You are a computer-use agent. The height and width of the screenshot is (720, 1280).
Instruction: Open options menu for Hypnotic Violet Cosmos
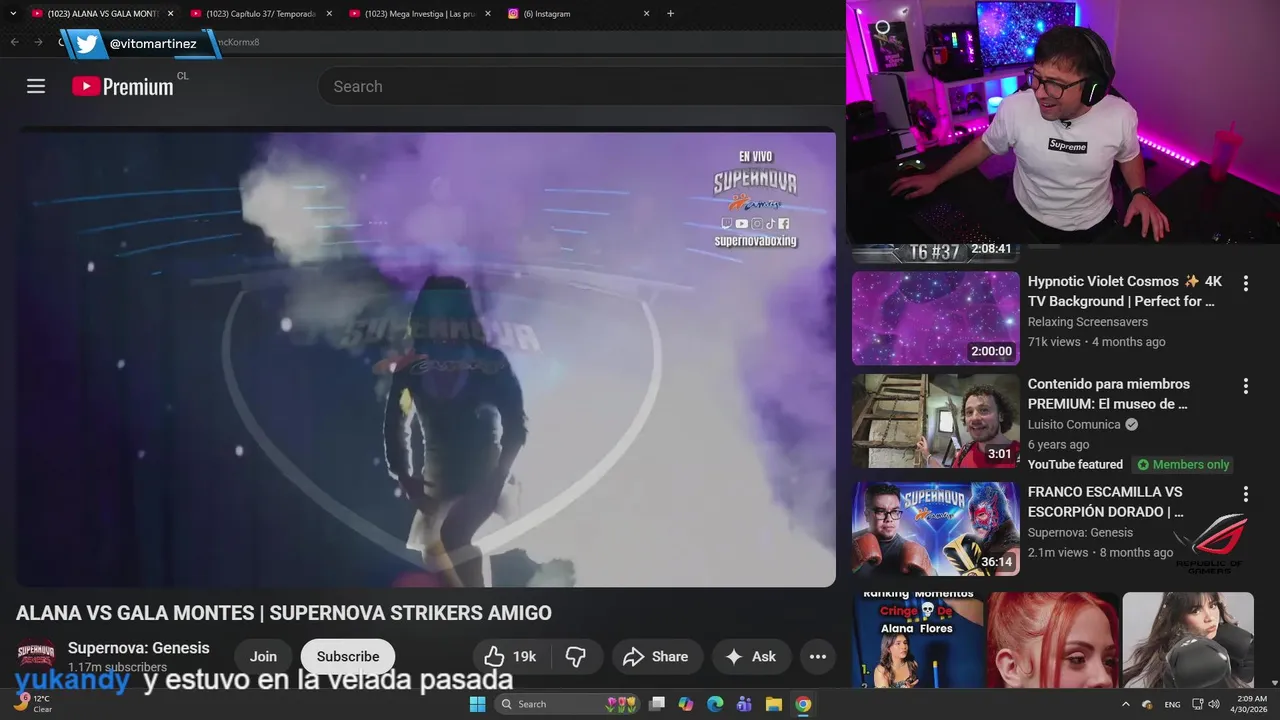pyautogui.click(x=1246, y=284)
